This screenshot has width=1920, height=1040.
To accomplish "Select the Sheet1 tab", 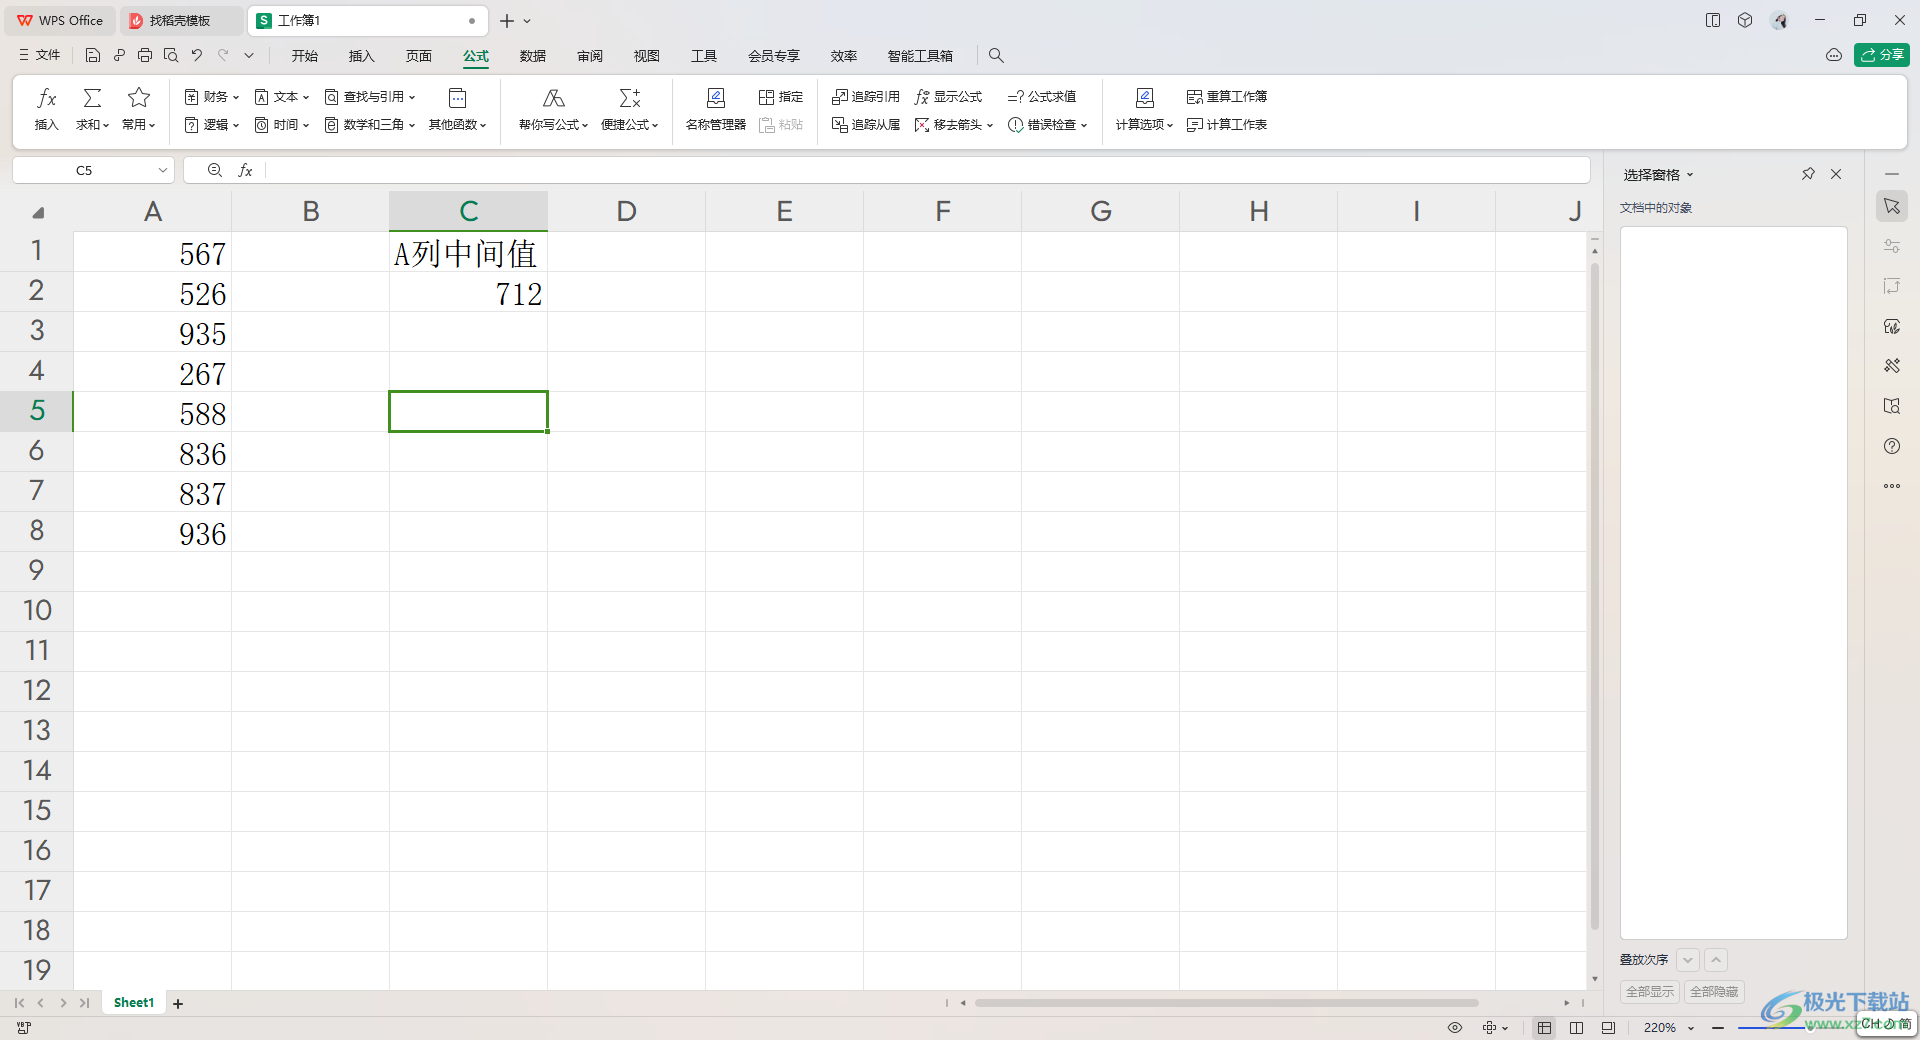I will coord(134,1002).
